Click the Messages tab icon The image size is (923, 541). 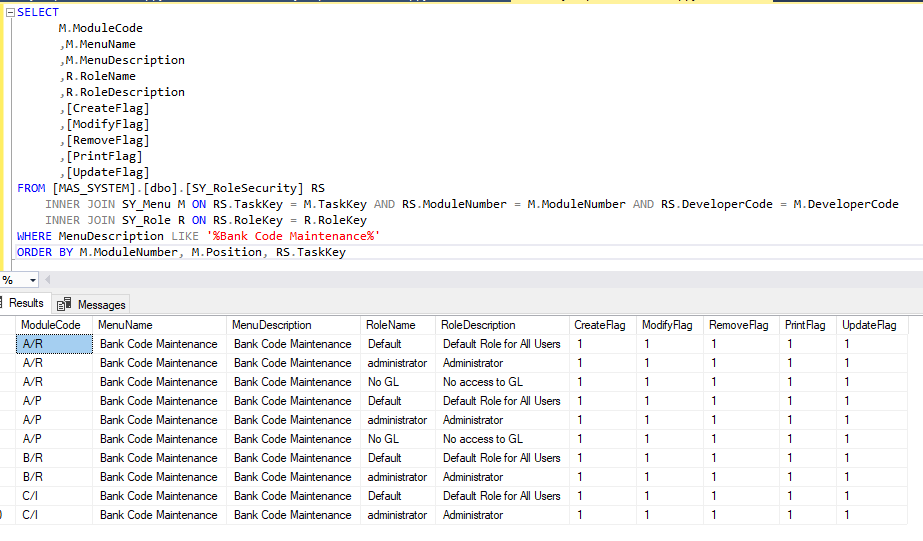pos(64,304)
